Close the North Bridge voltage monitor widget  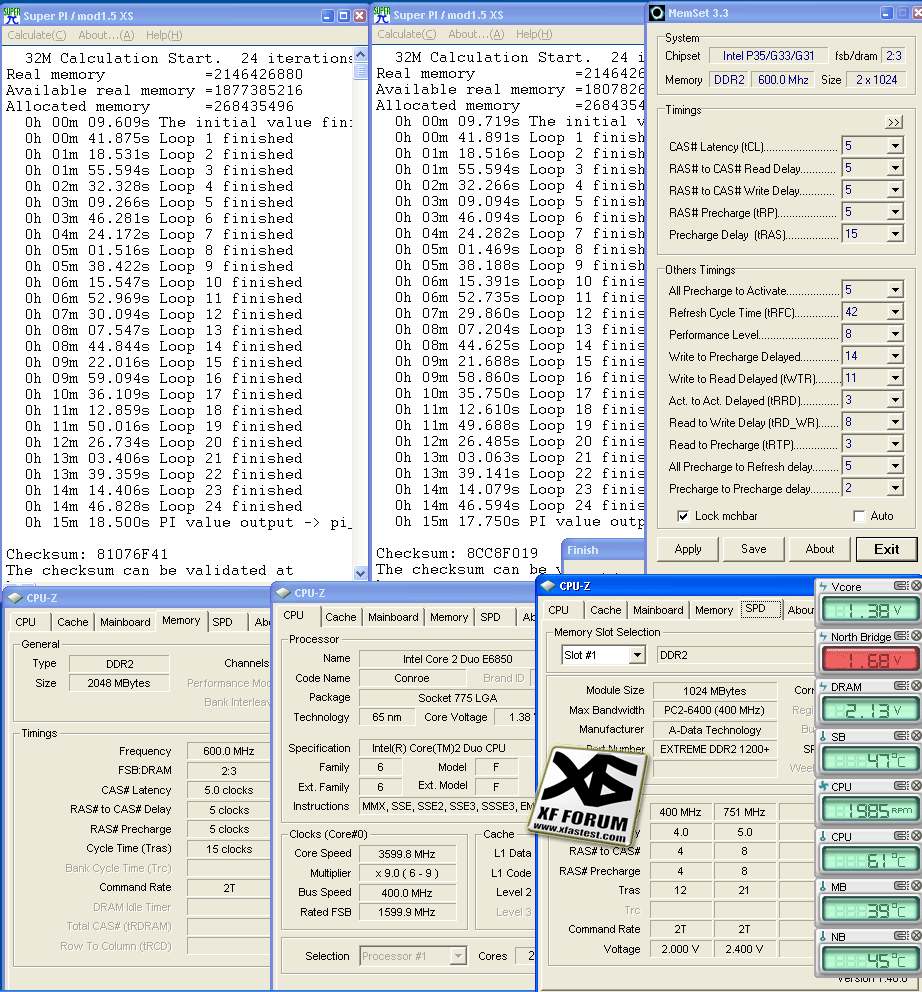click(914, 637)
